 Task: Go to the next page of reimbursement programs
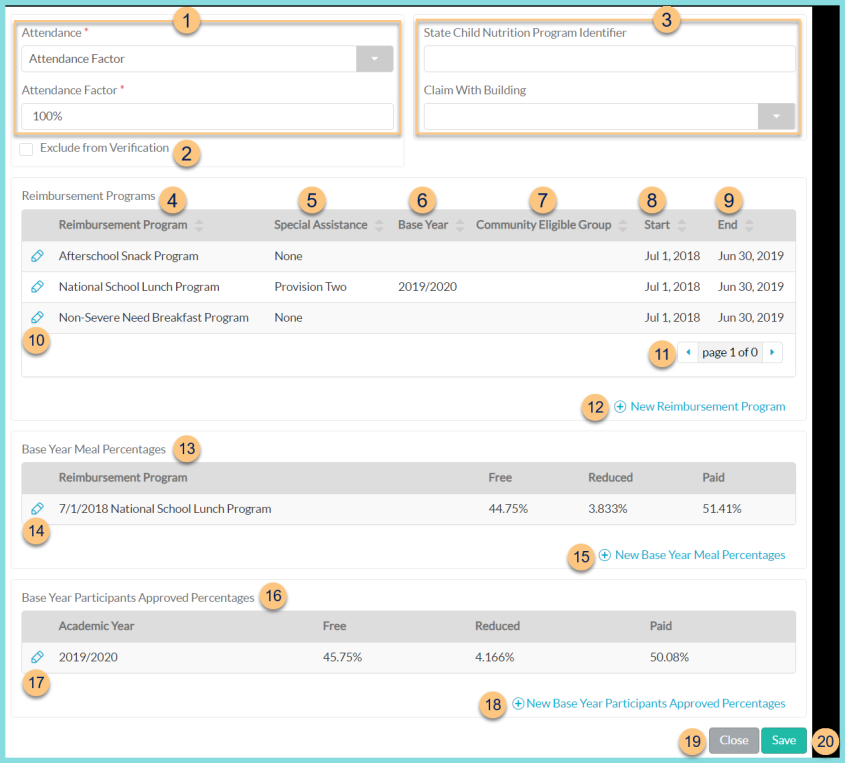[x=771, y=352]
